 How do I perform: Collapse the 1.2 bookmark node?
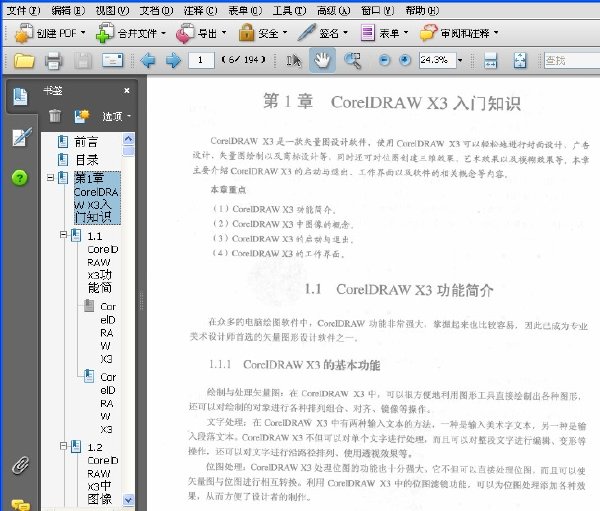[x=64, y=446]
